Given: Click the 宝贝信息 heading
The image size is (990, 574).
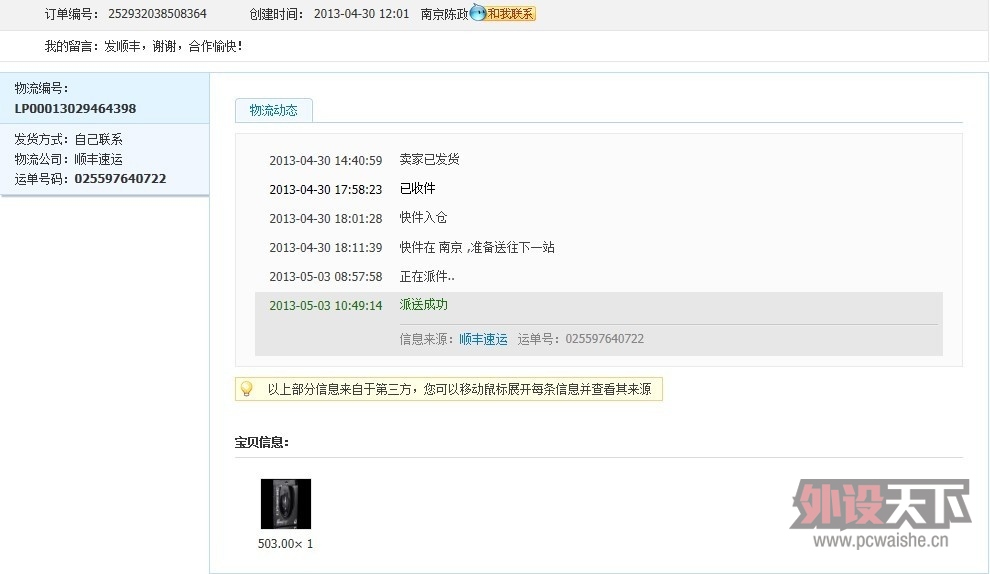Looking at the screenshot, I should 261,443.
